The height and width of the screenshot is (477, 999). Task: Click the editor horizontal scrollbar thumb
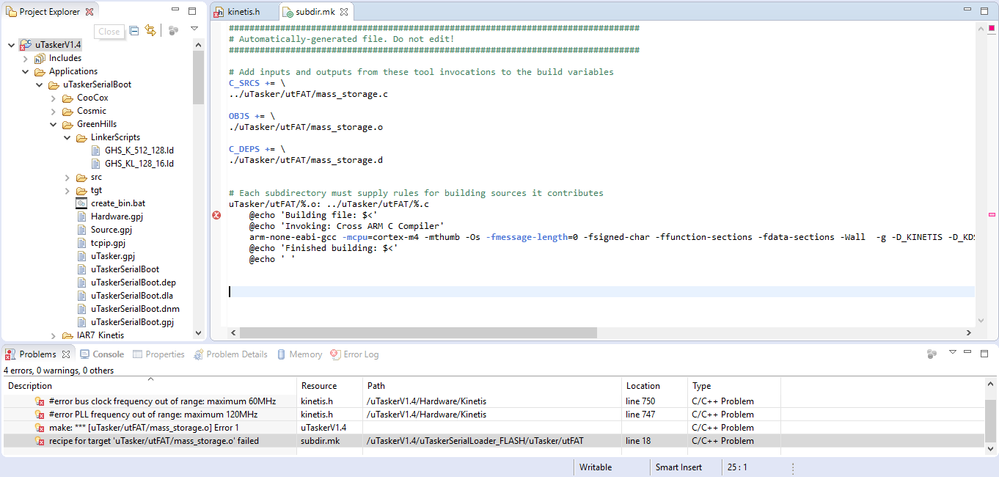[418, 333]
